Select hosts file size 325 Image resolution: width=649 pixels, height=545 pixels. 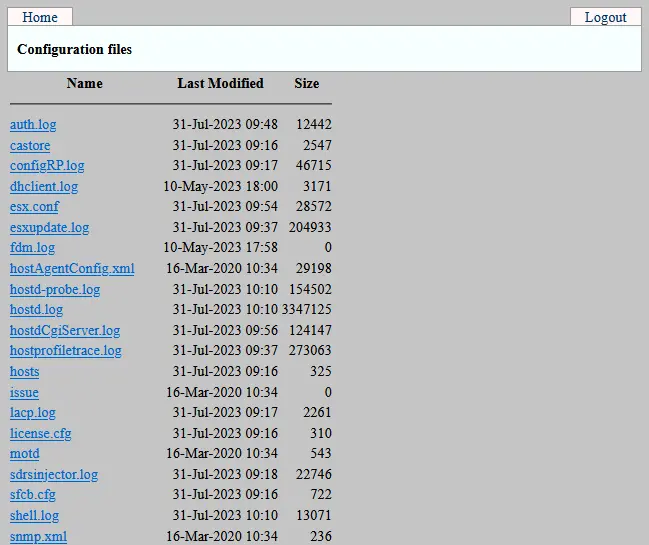tap(321, 371)
